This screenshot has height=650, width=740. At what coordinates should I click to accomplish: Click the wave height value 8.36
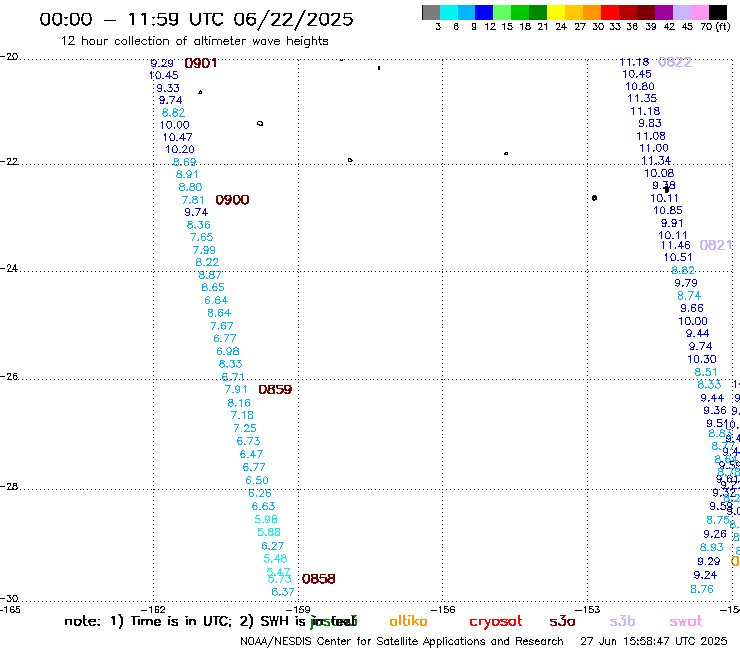(x=199, y=225)
